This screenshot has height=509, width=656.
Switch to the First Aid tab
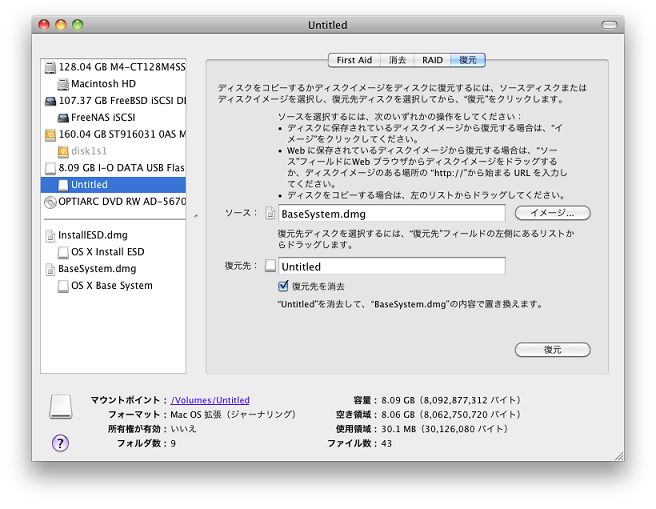pos(354,60)
